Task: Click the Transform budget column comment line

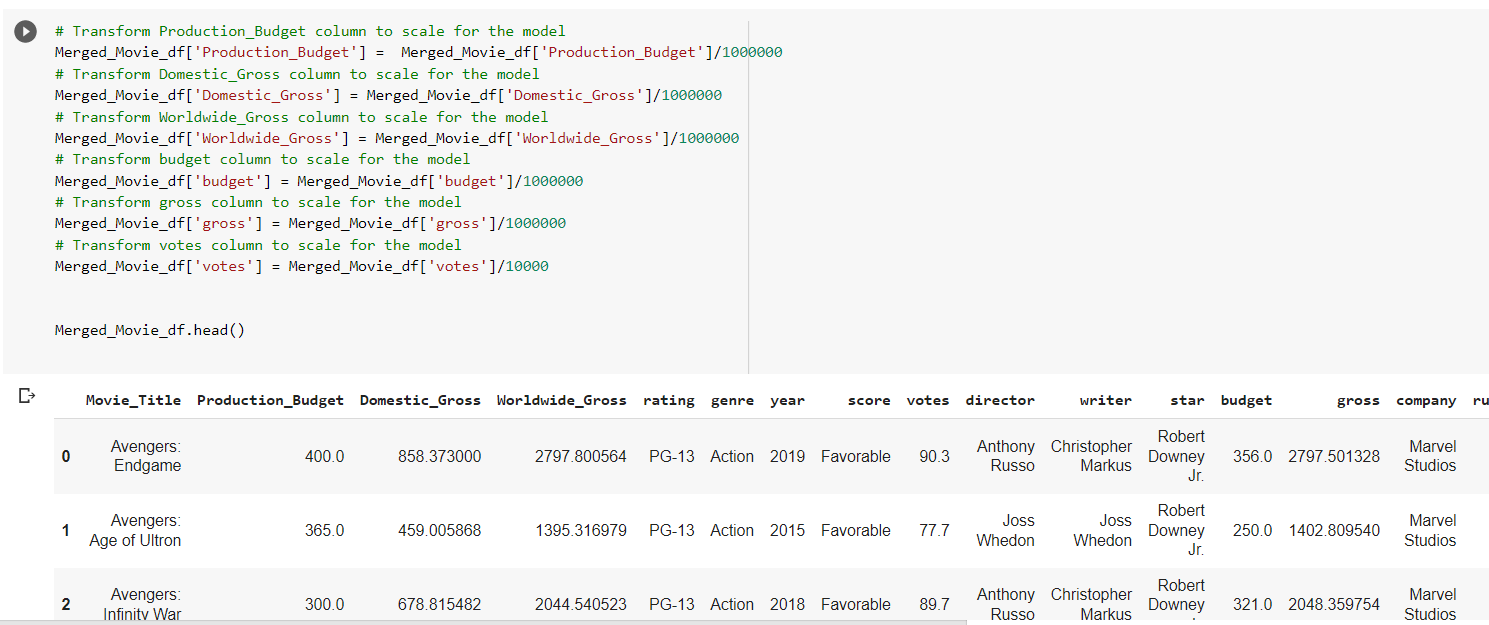Action: [x=262, y=159]
